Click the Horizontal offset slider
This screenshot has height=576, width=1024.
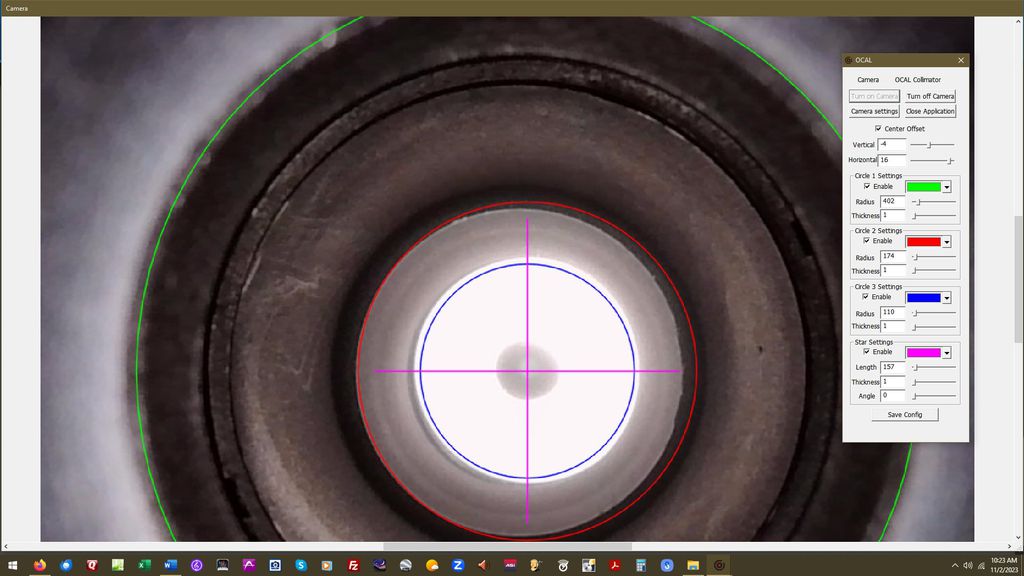pyautogui.click(x=932, y=160)
